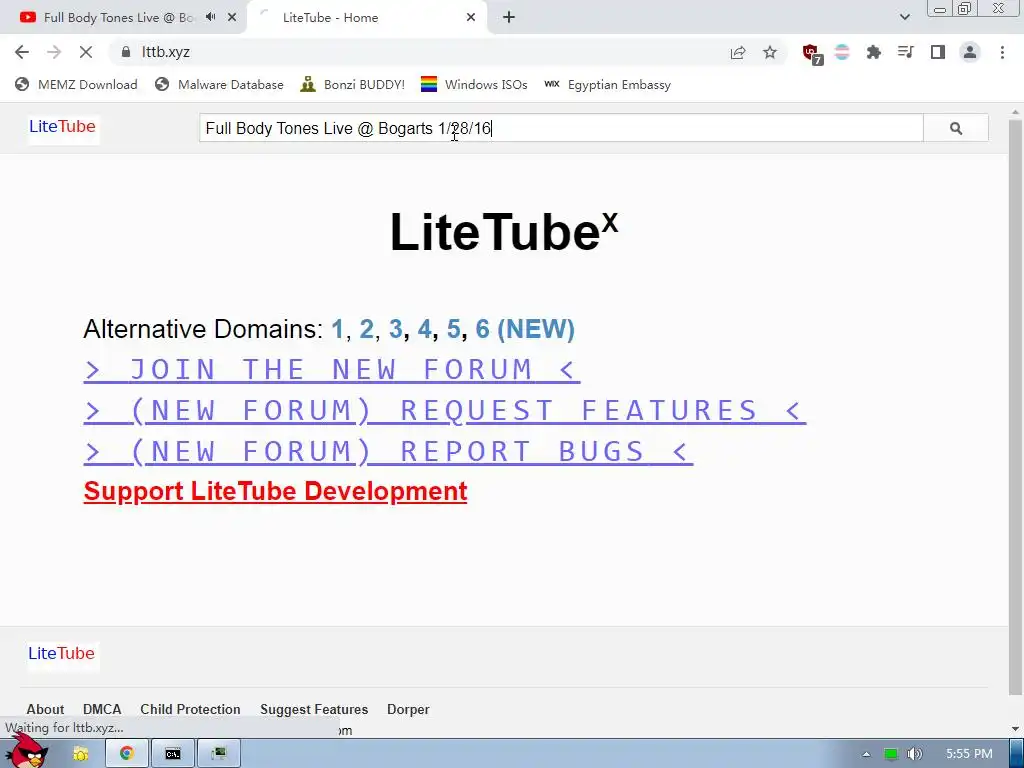The image size is (1024, 768).
Task: Switch to the Full Body Tones Live tab
Action: click(x=119, y=18)
